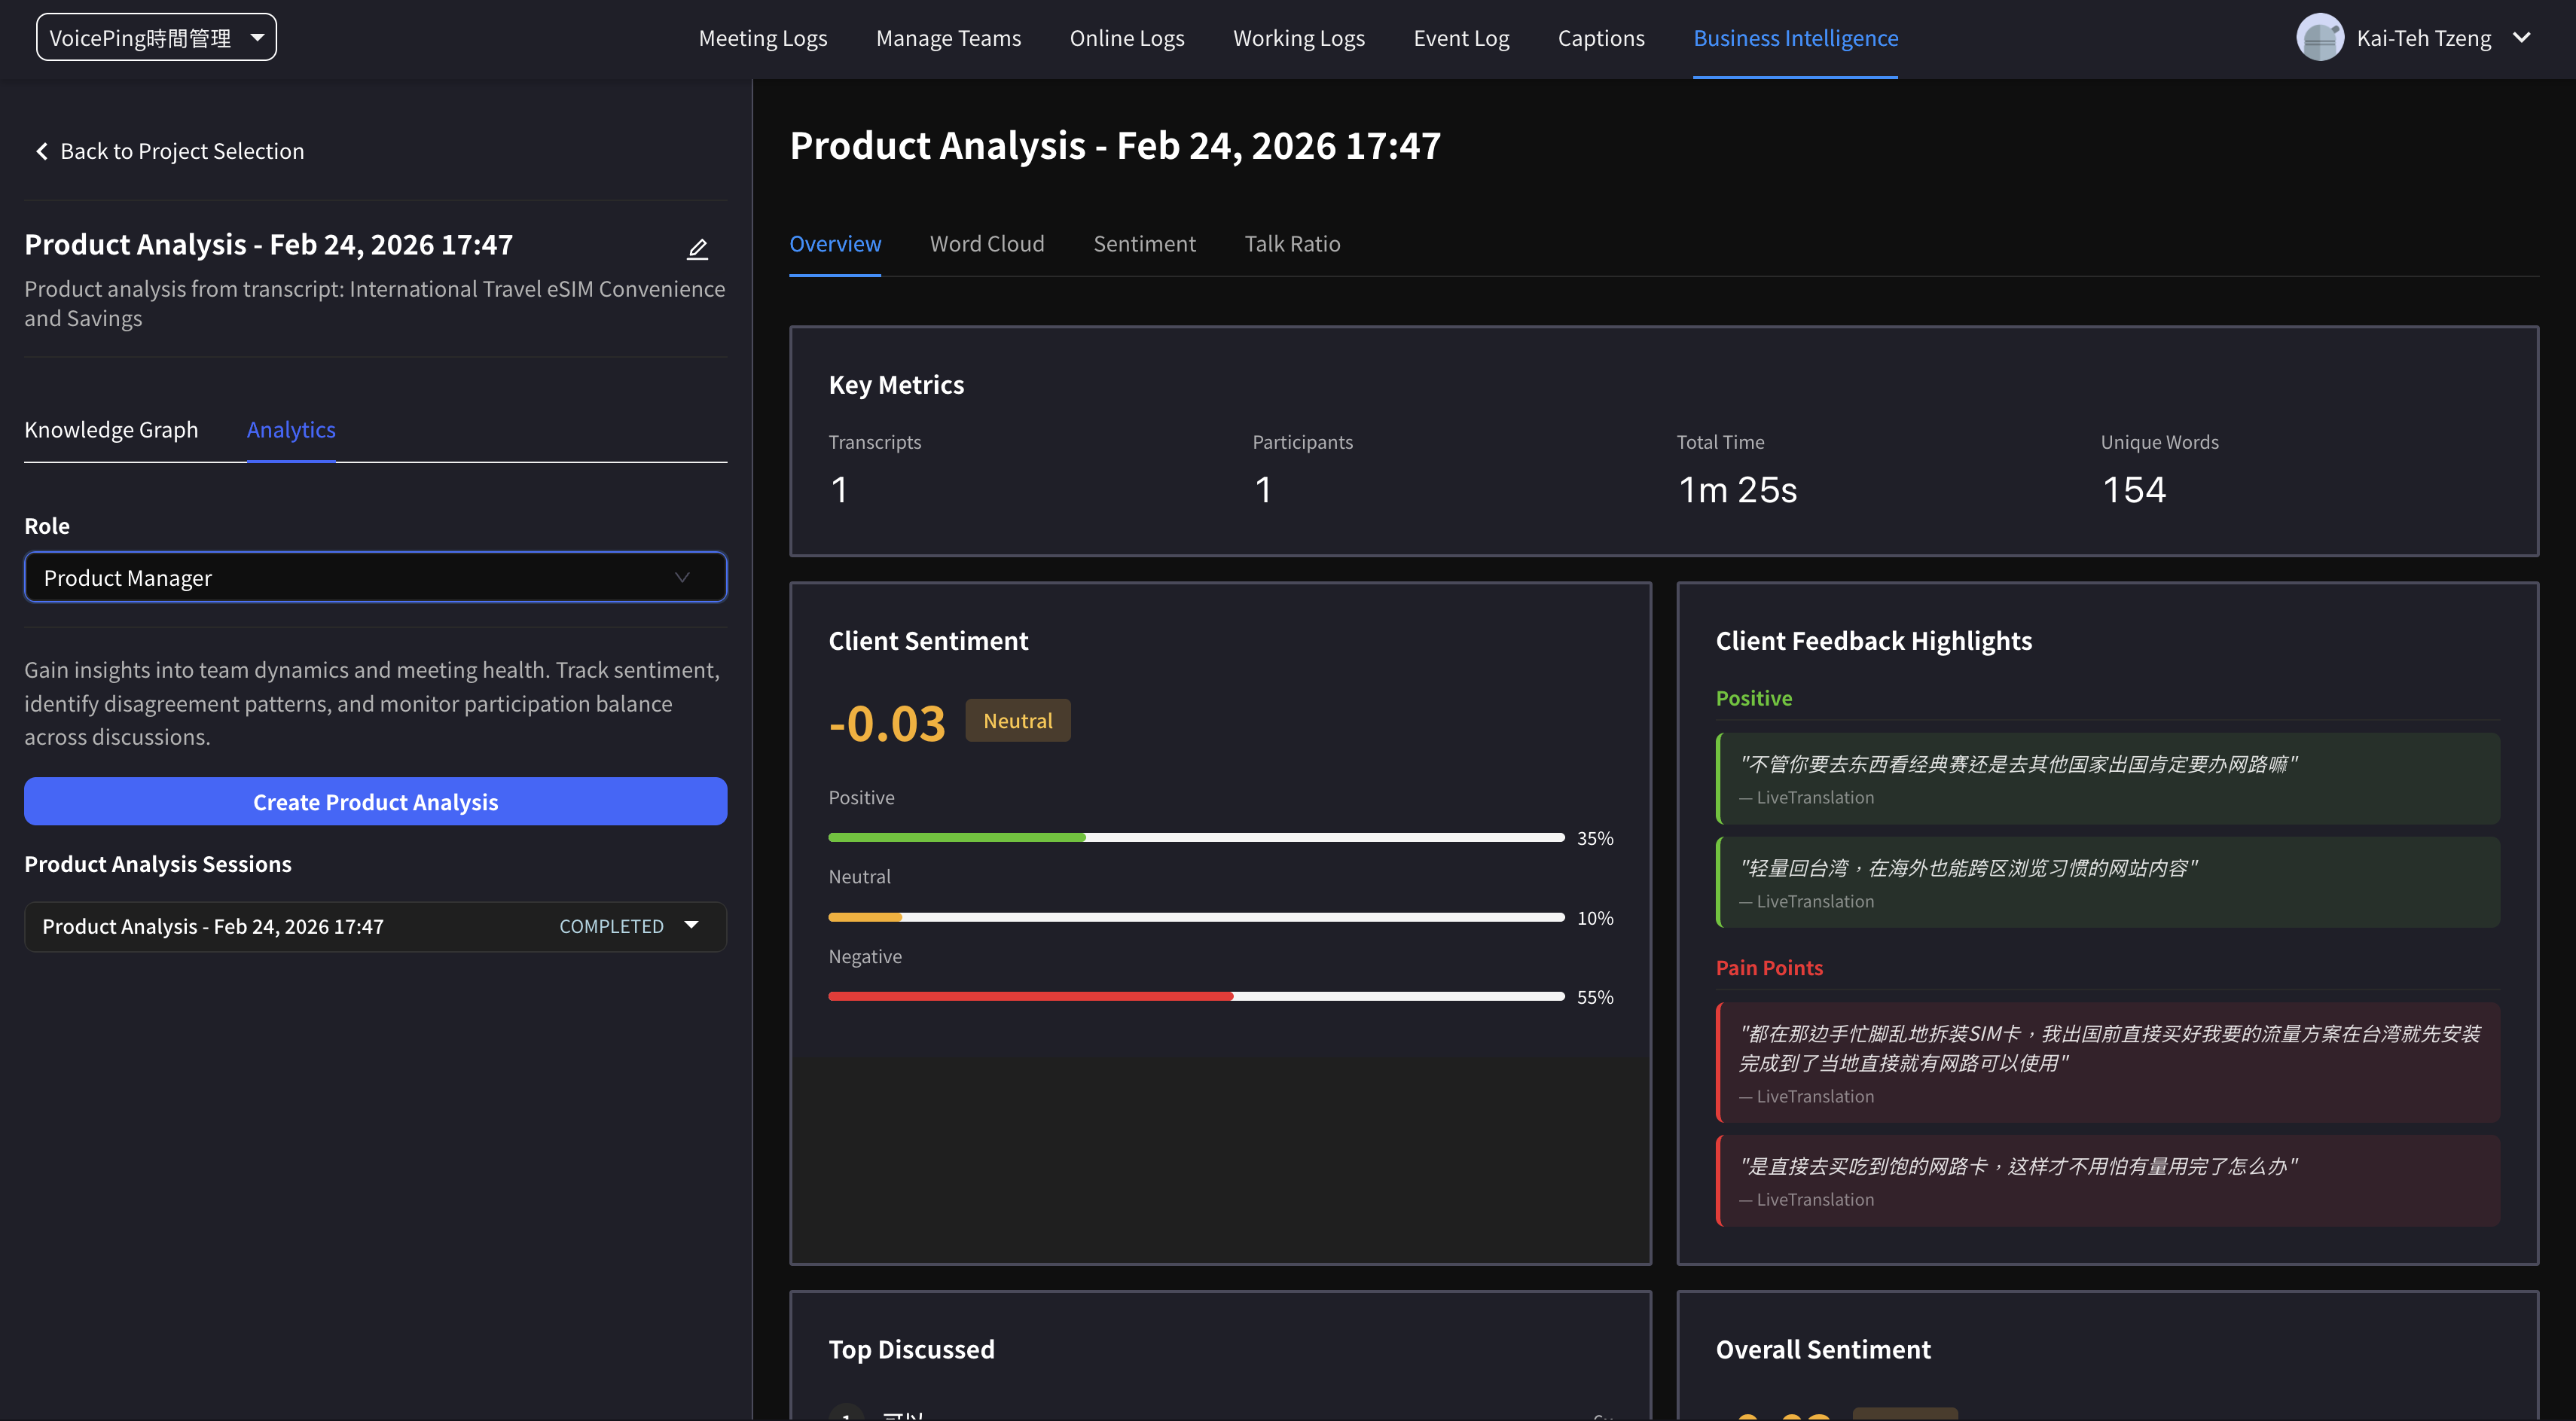Click the user avatar picture
The width and height of the screenshot is (2576, 1421).
(2319, 38)
